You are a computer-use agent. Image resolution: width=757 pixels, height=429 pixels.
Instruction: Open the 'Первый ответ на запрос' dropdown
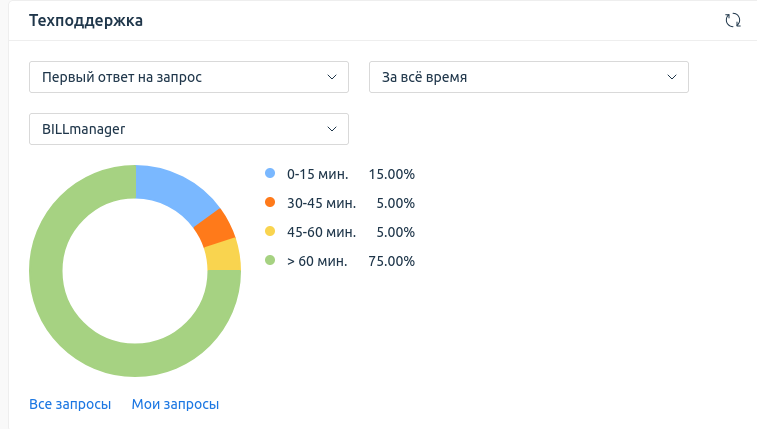pos(189,77)
